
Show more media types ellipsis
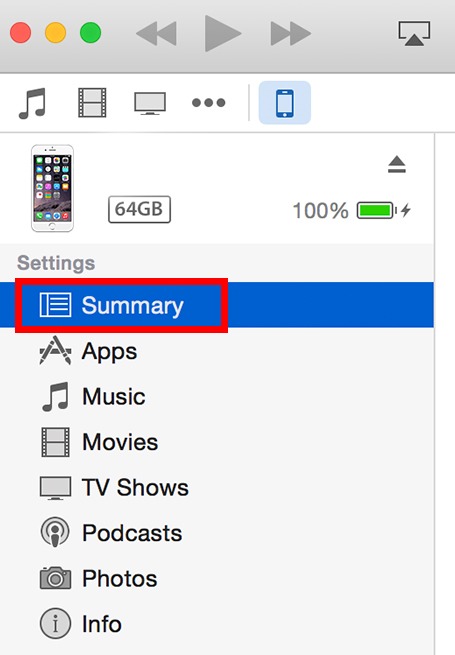pos(208,102)
